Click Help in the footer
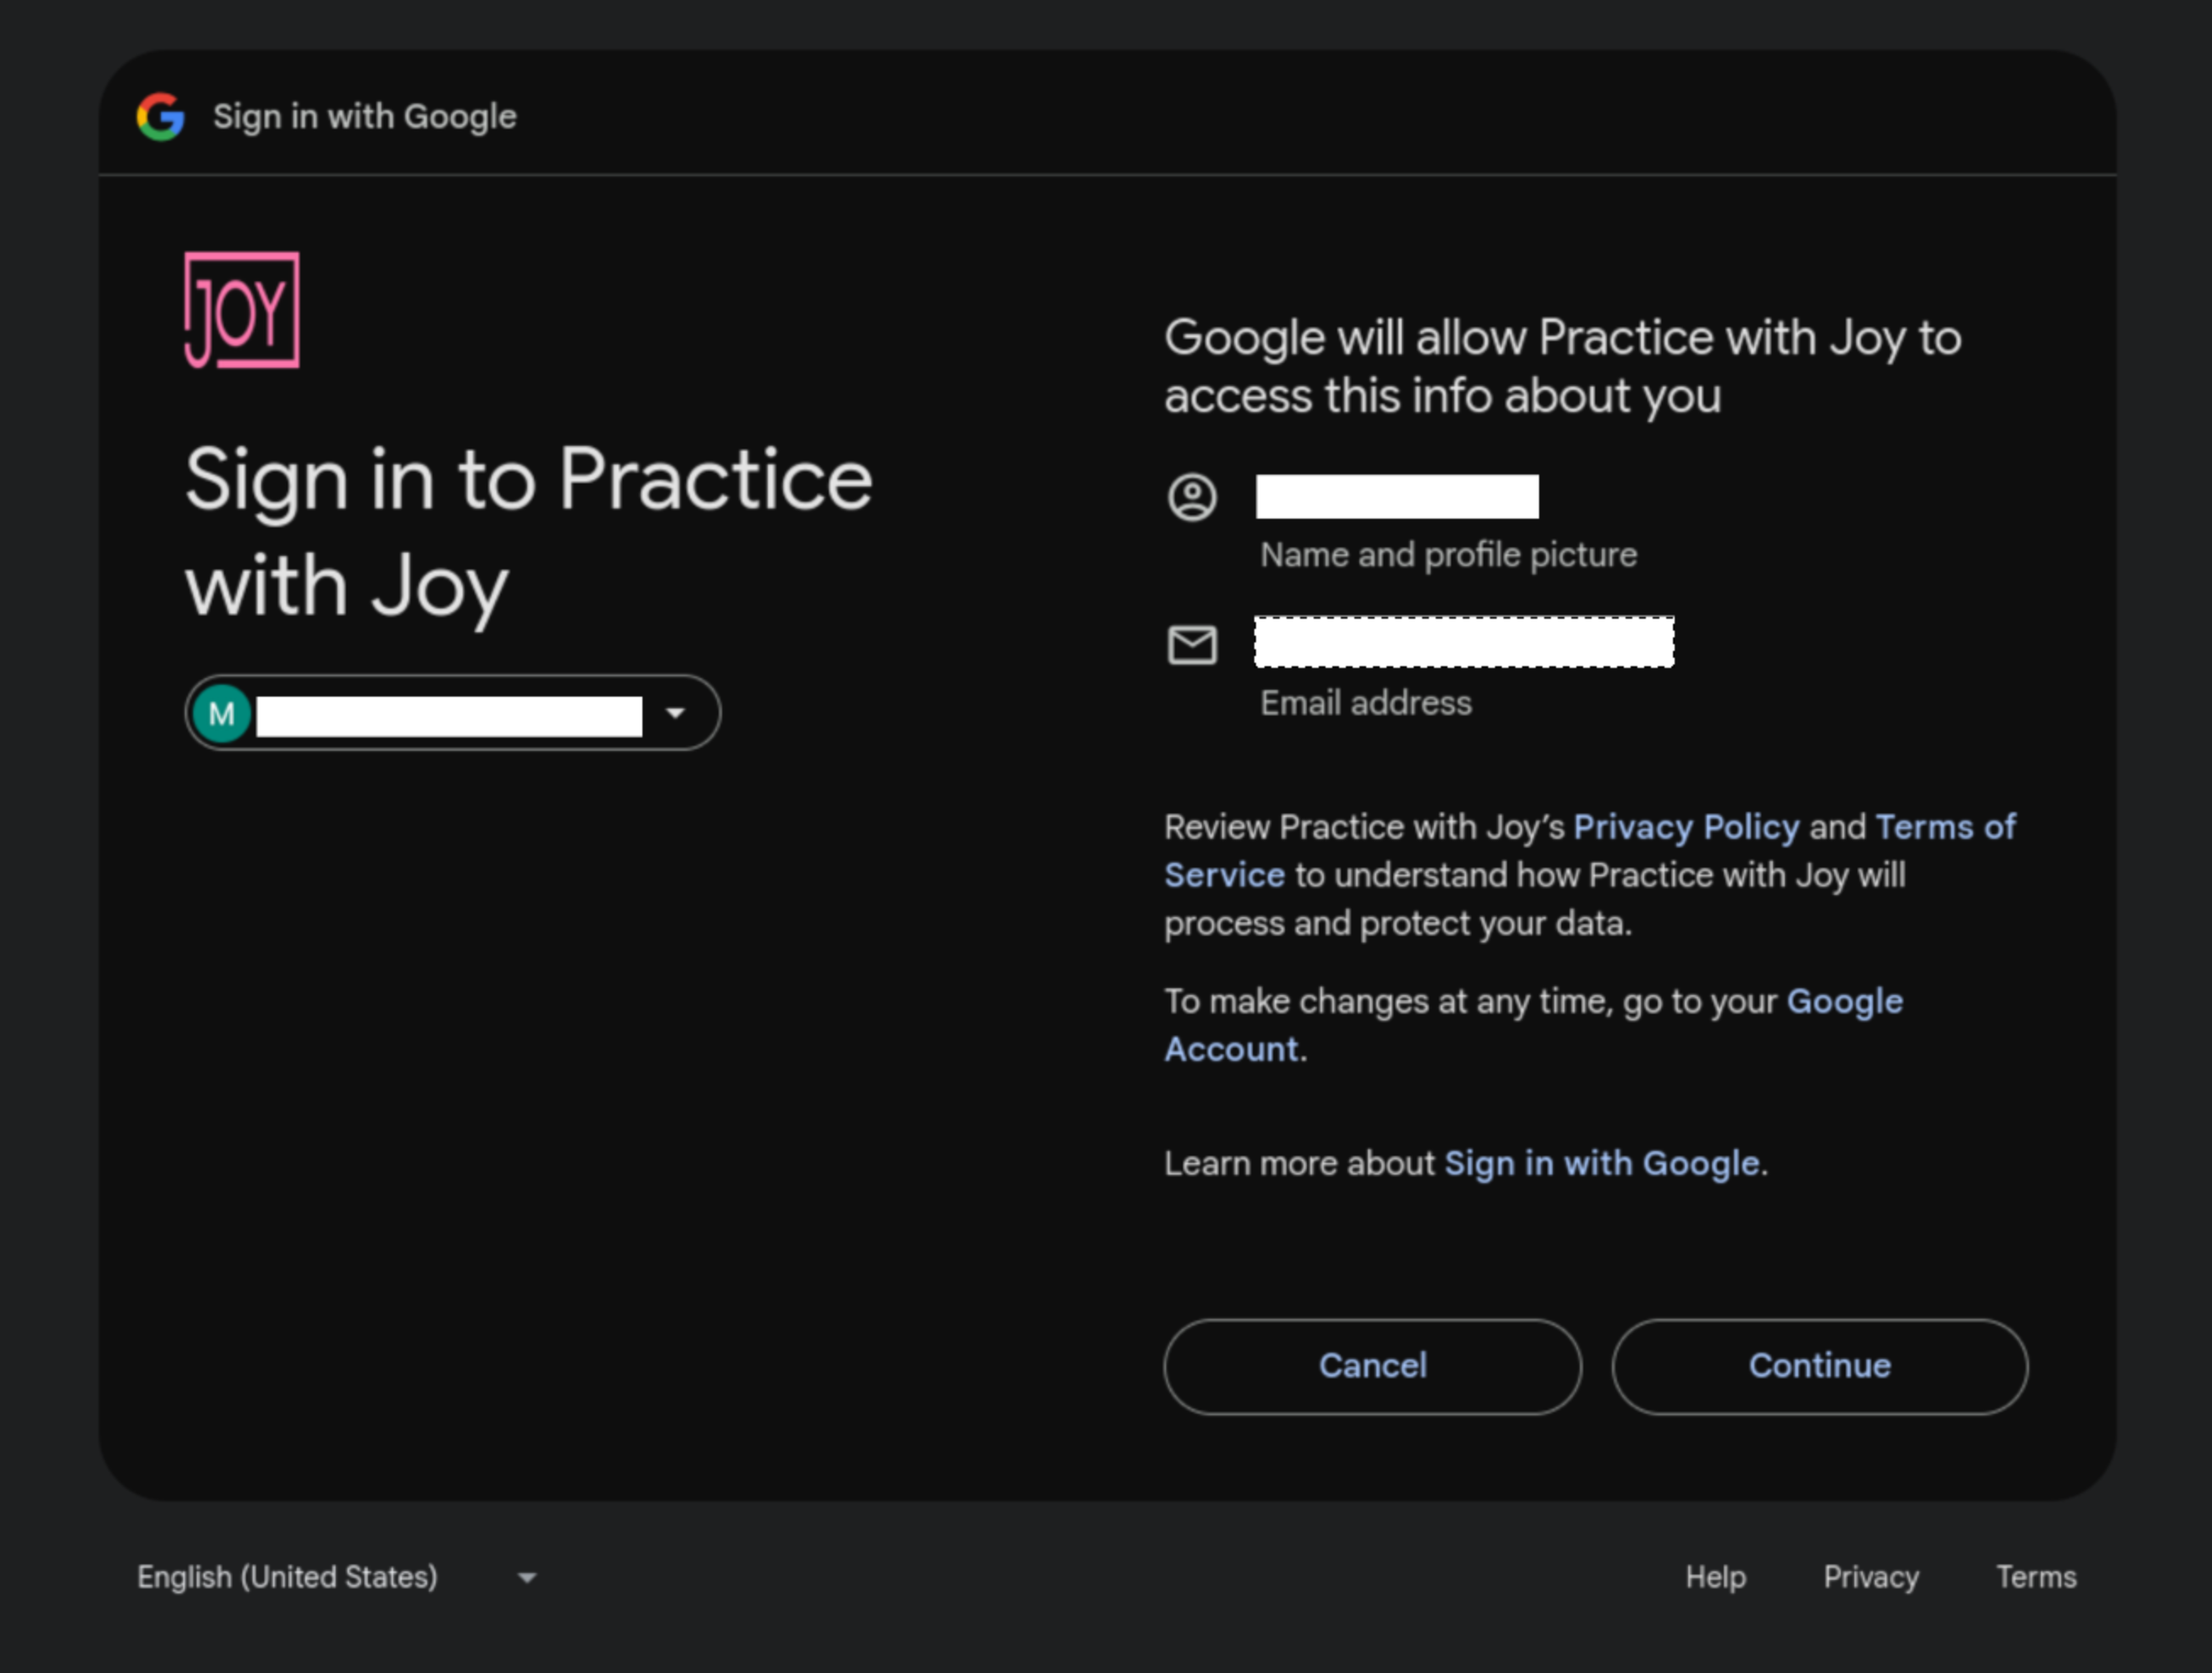The height and width of the screenshot is (1673, 2212). click(x=1715, y=1577)
